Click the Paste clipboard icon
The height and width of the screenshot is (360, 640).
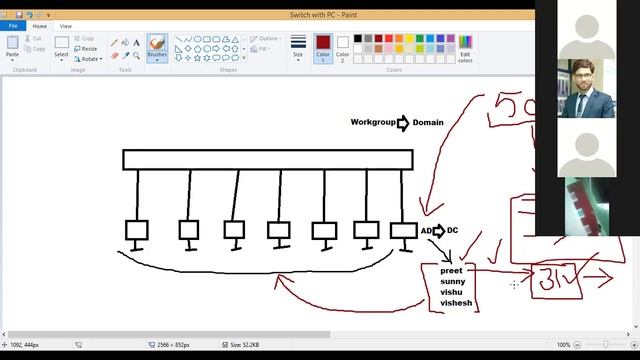click(x=12, y=42)
